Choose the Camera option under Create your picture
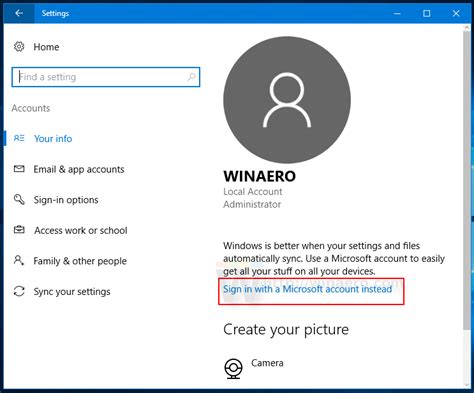This screenshot has height=393, width=474. 267,363
